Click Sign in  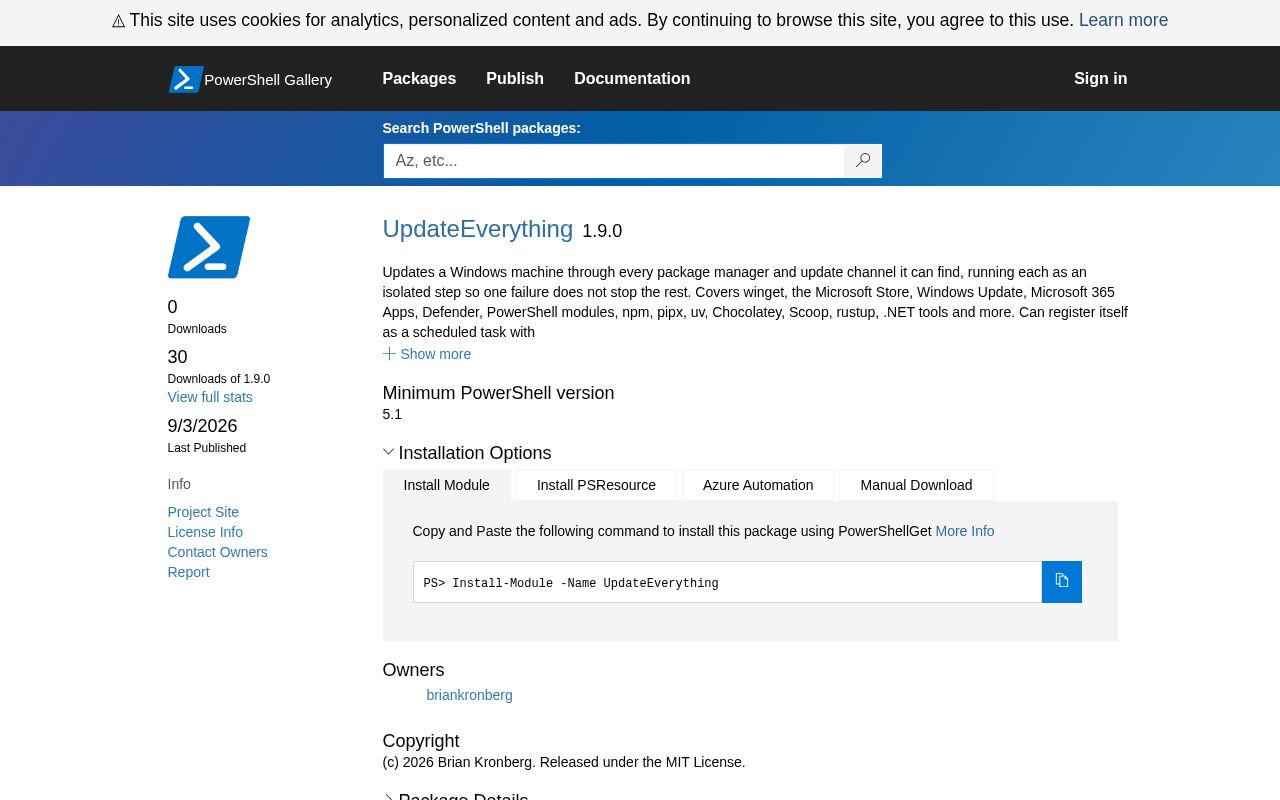coord(1100,79)
